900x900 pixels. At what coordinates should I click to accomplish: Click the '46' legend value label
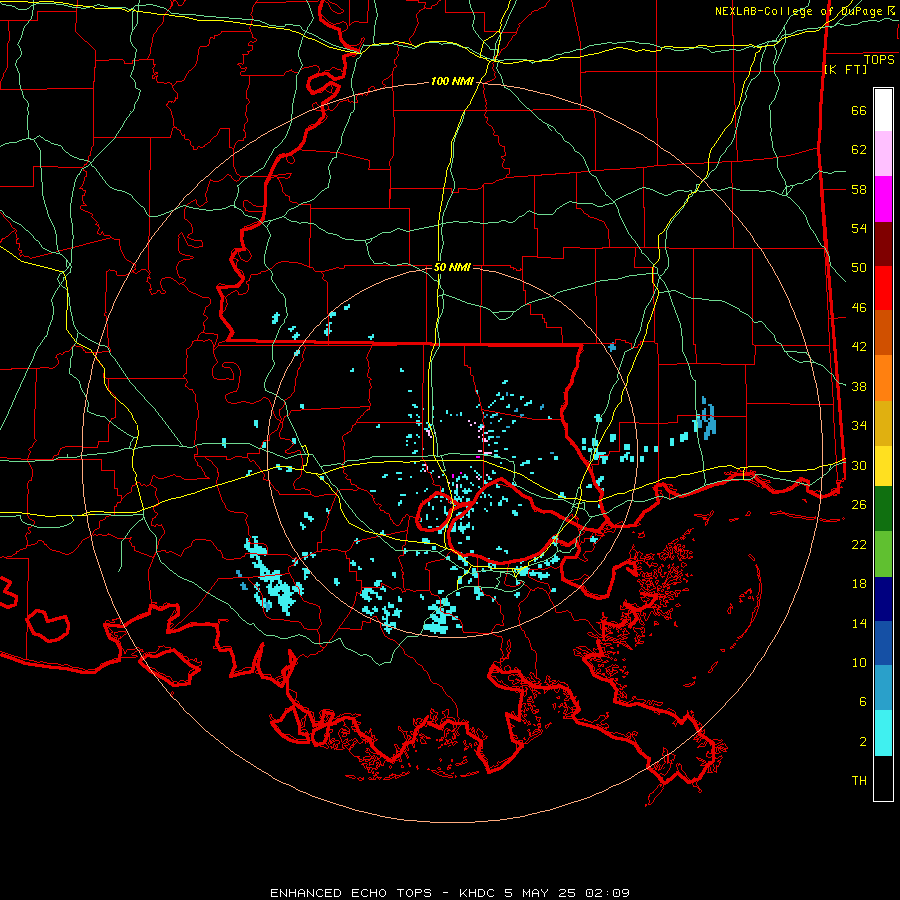(859, 308)
